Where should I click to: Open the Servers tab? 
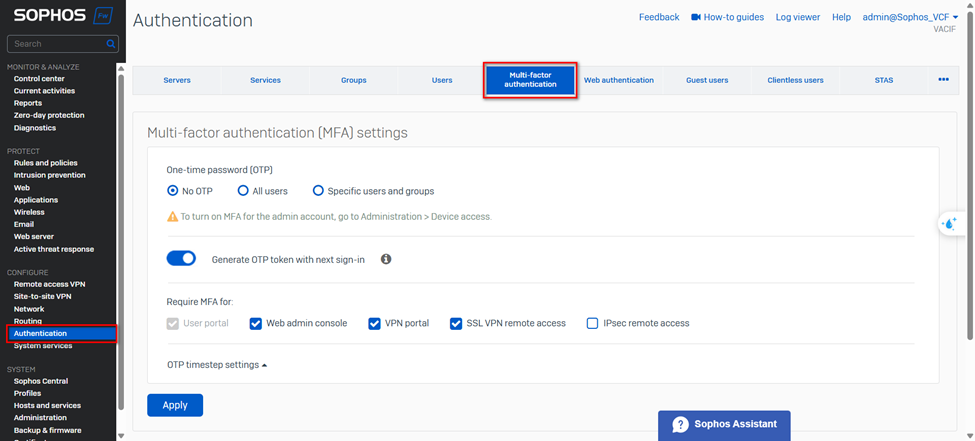pos(177,80)
